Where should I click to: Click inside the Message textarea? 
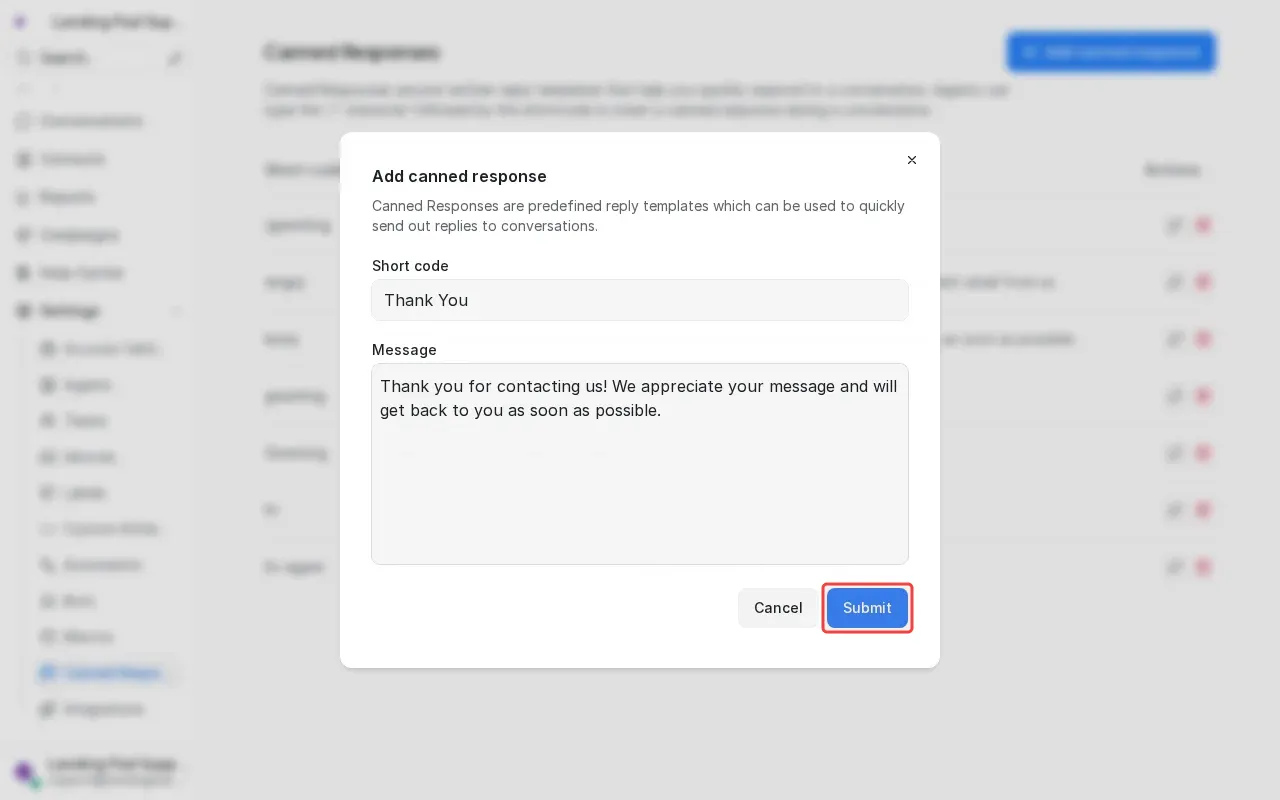pos(640,464)
